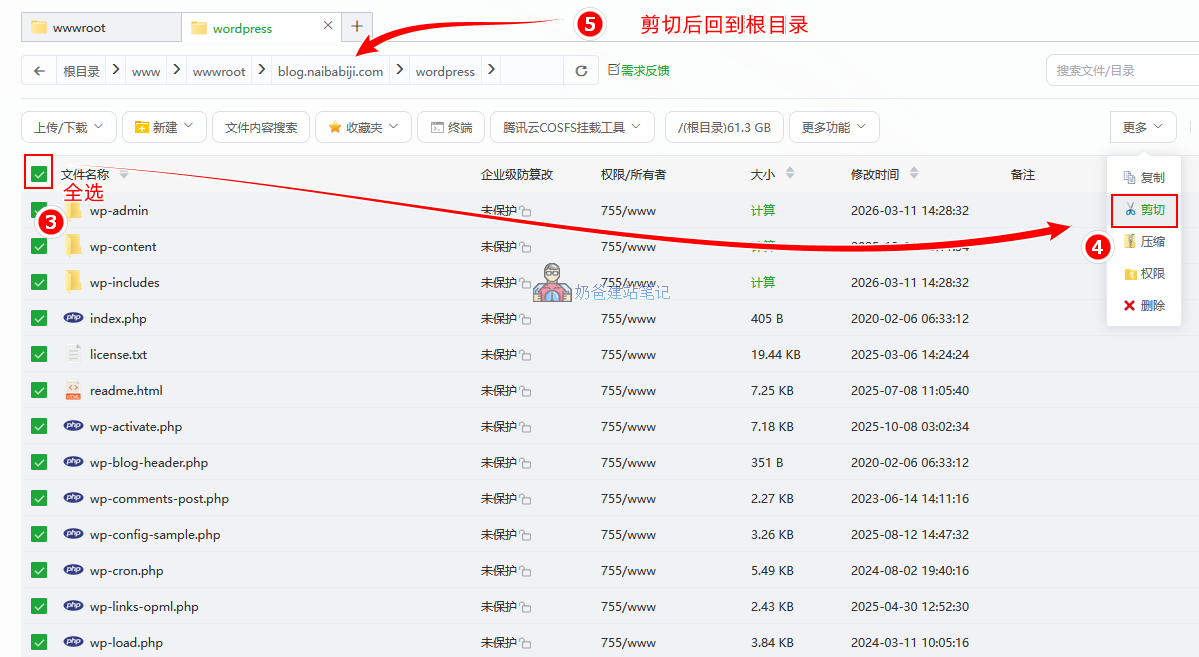This screenshot has width=1199, height=657.
Task: Toggle the select-all checkbox in header
Action: point(39,175)
